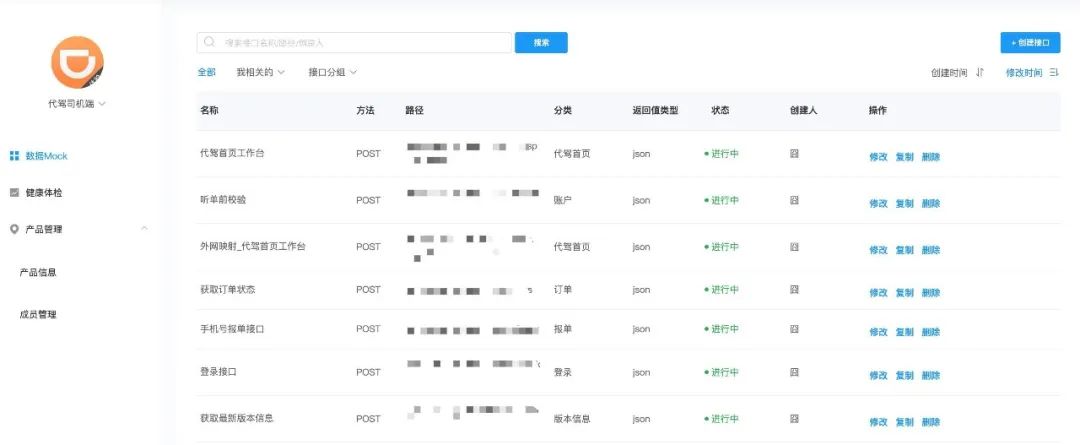The height and width of the screenshot is (445, 1080).
Task: Focus the interface search input field
Action: click(x=354, y=43)
